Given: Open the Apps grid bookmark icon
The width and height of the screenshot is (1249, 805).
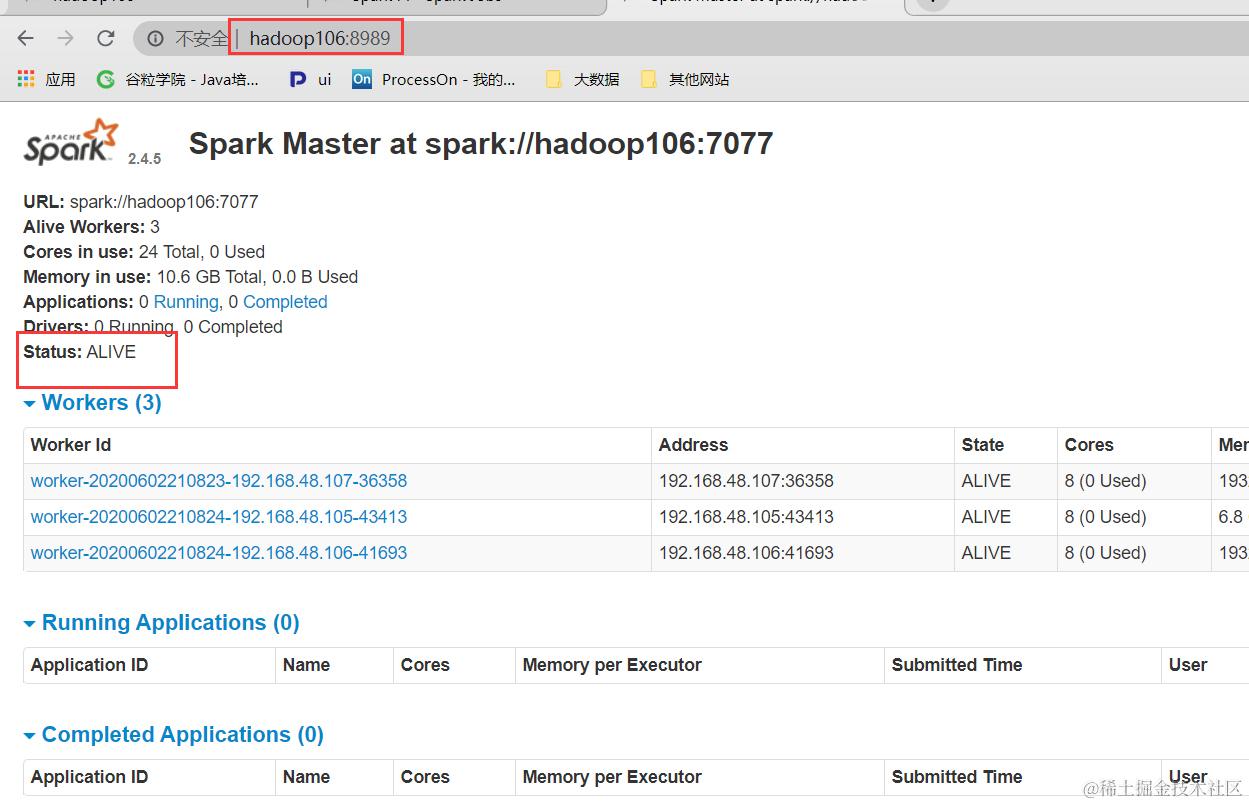Looking at the screenshot, I should (x=26, y=79).
